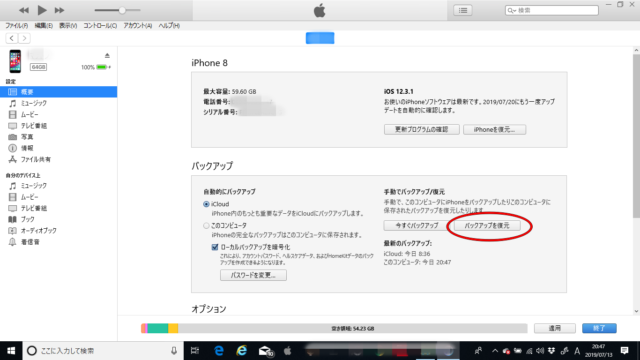Go forward with the right navigation chevron
Viewport: 640px width, 360px height.
(x=24, y=38)
